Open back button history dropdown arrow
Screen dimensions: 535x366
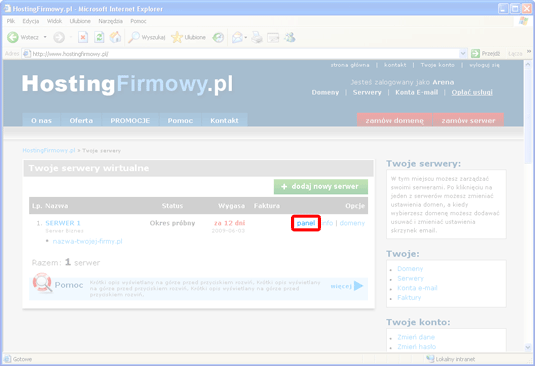coord(45,37)
